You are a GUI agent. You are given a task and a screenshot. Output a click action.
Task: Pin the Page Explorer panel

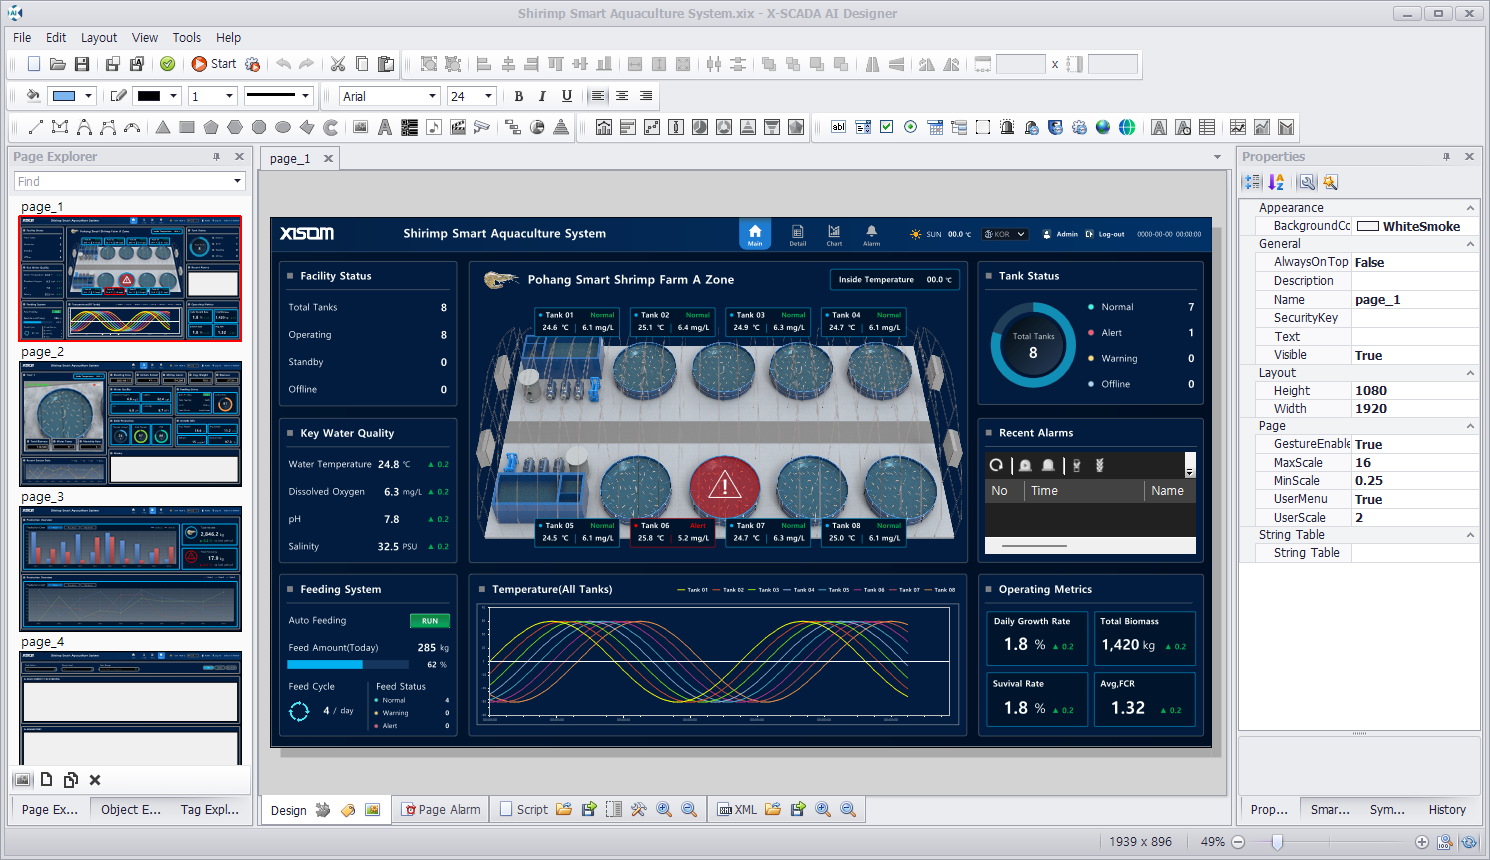[217, 157]
